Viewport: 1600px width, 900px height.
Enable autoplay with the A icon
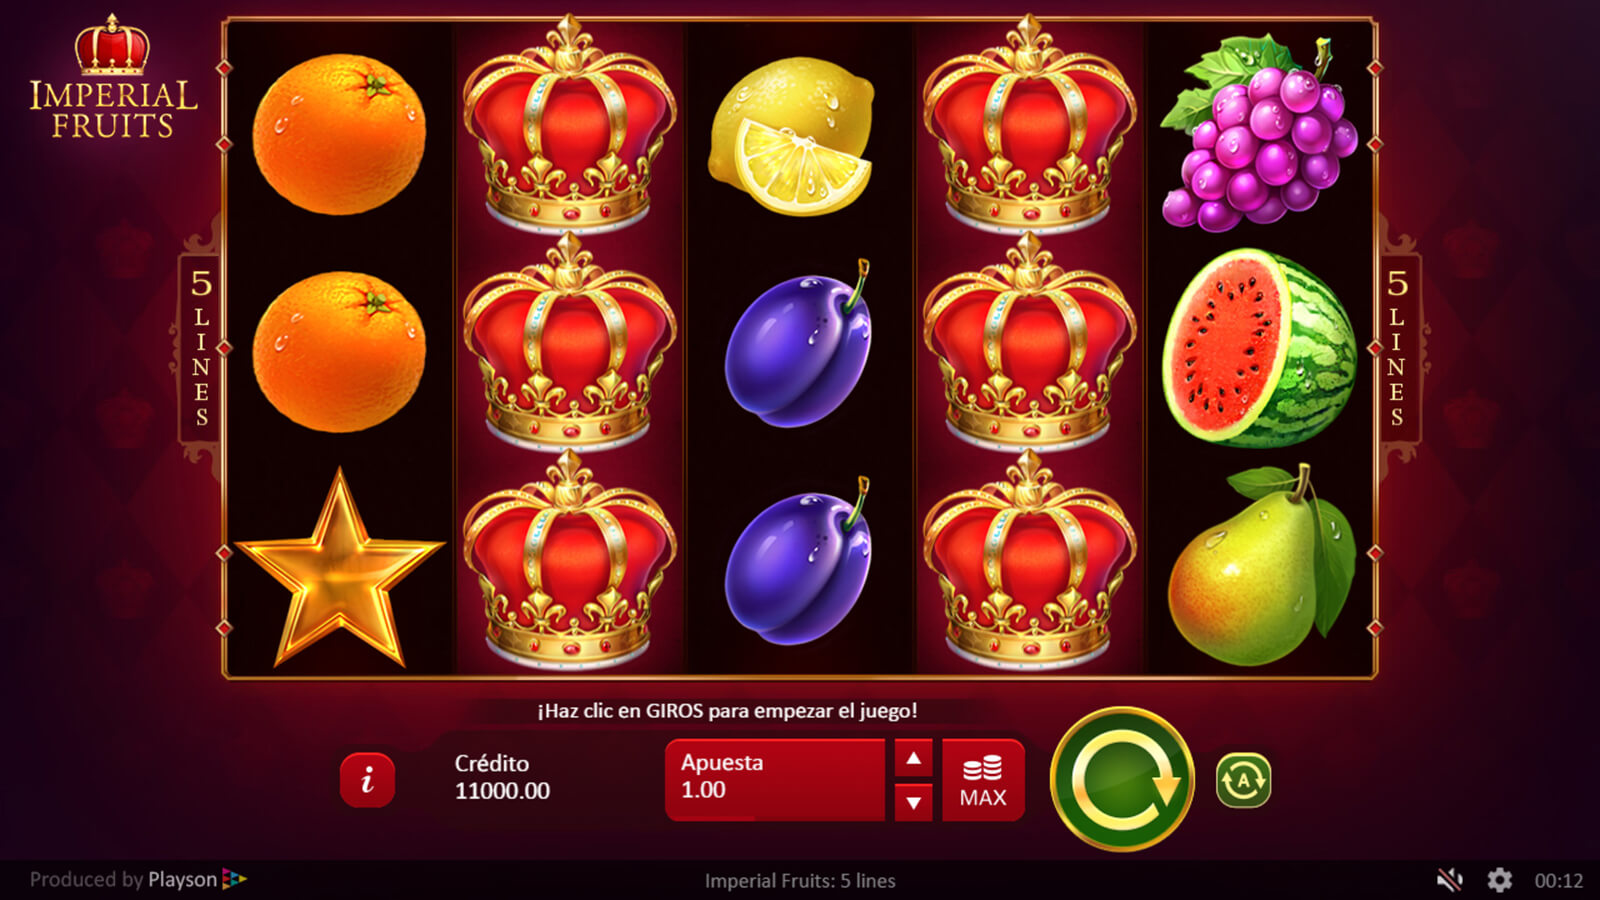(1243, 780)
